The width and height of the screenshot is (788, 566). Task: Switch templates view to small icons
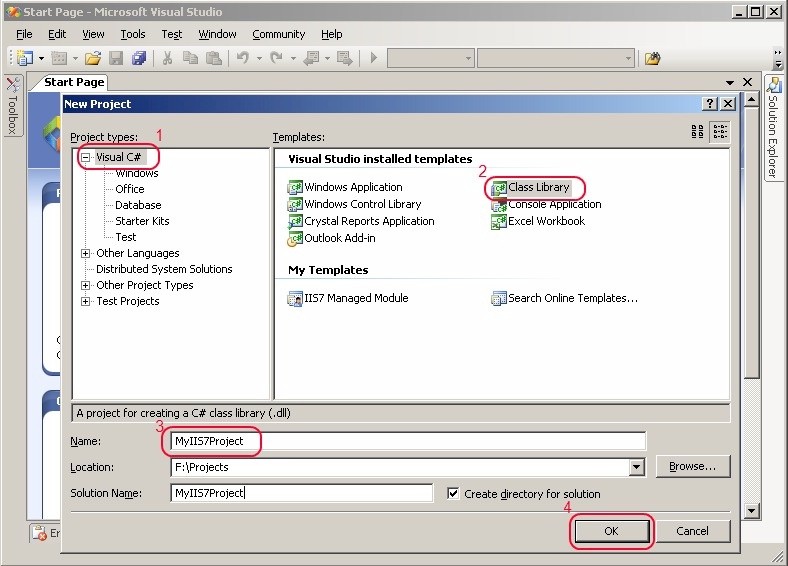pos(720,132)
